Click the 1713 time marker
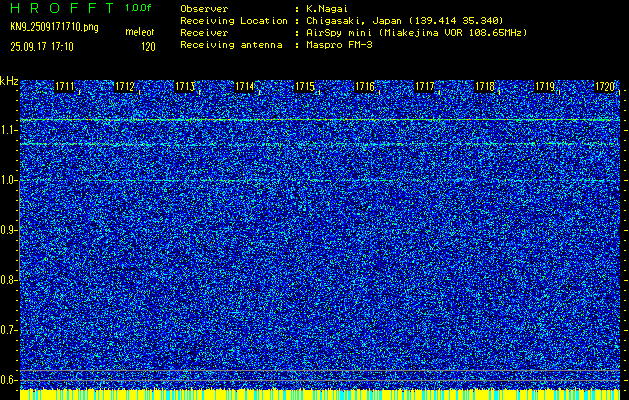 click(185, 86)
